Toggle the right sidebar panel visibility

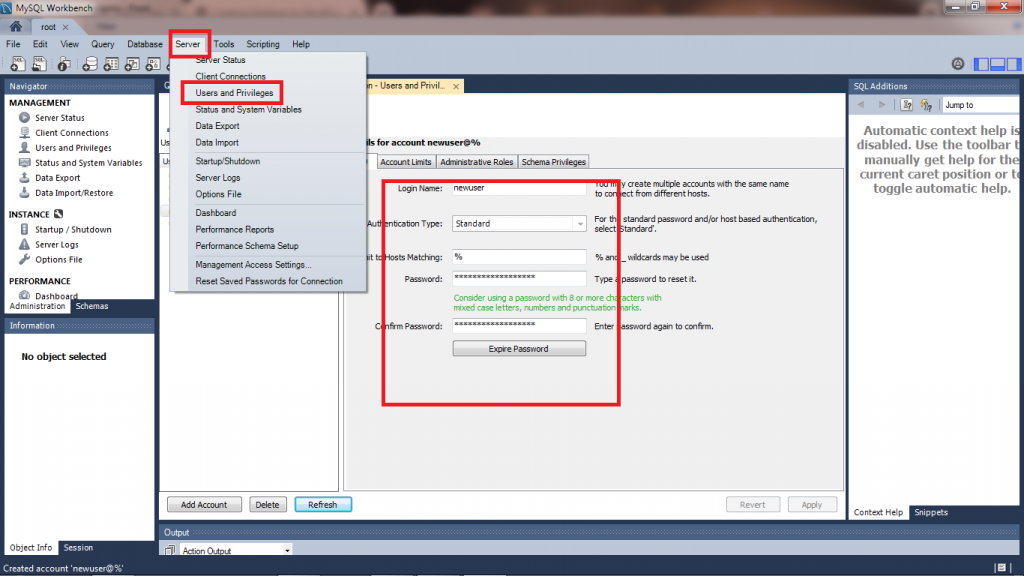tap(1012, 64)
